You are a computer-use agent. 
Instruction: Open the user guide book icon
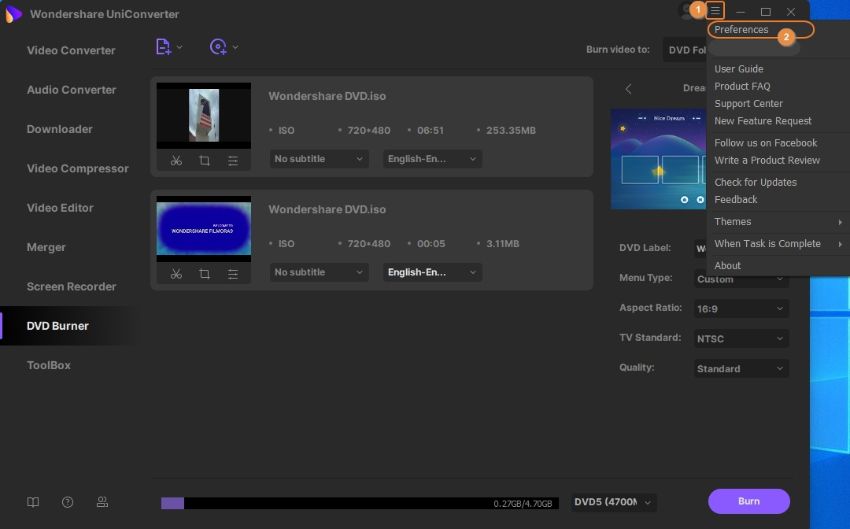[33, 502]
